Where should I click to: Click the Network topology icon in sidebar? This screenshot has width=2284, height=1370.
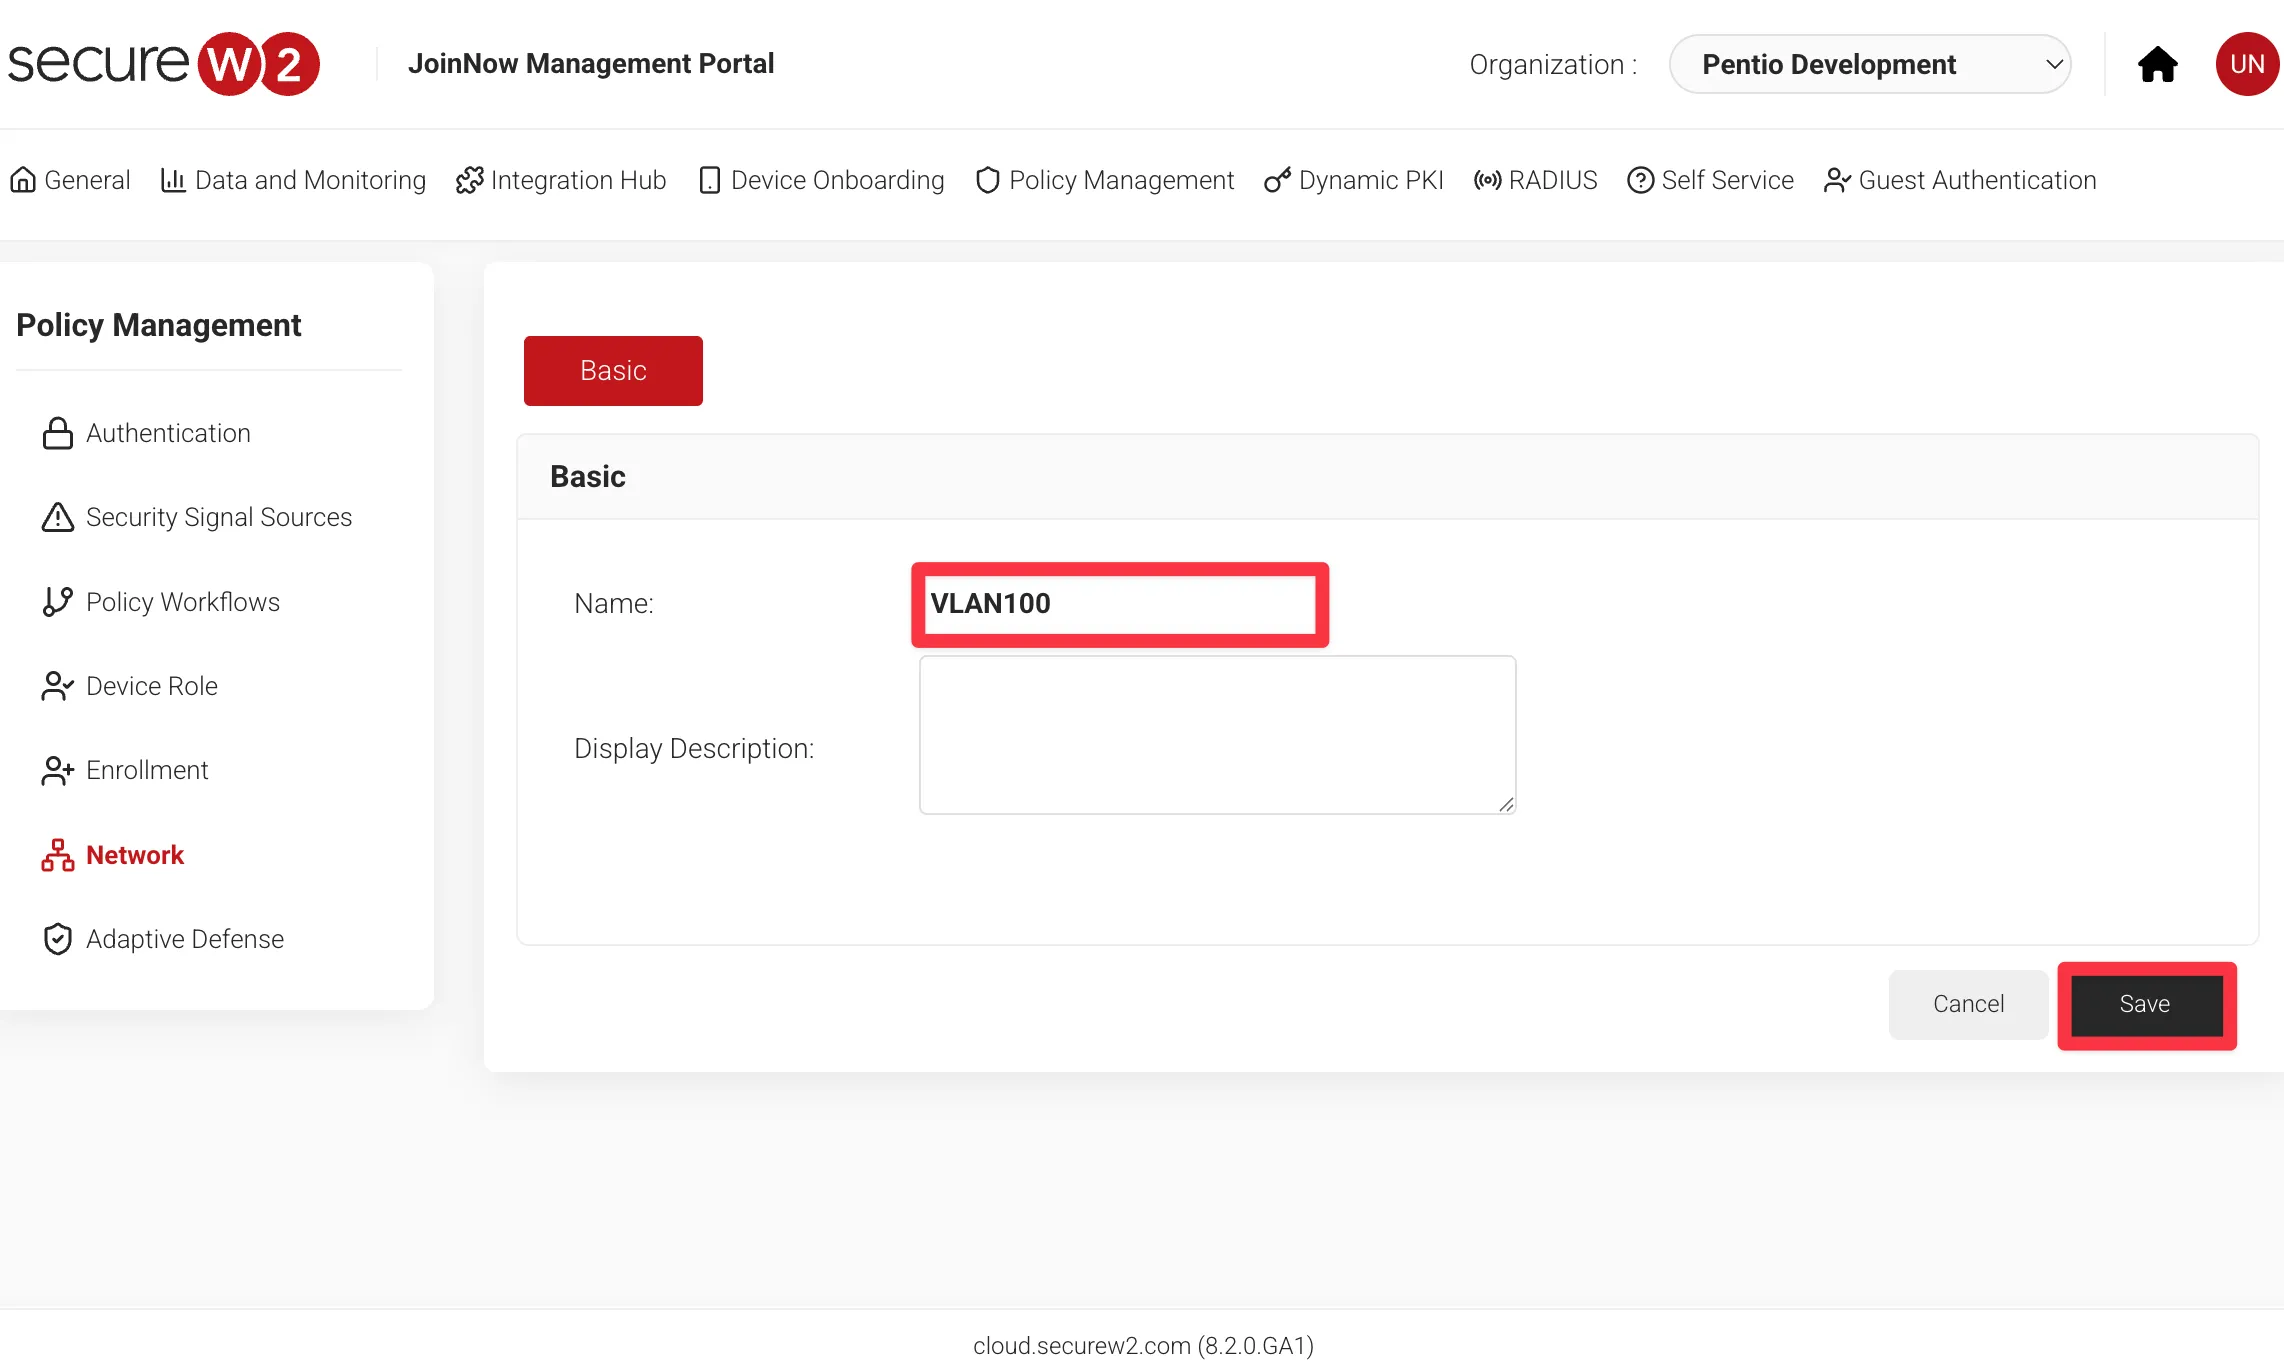pos(57,855)
